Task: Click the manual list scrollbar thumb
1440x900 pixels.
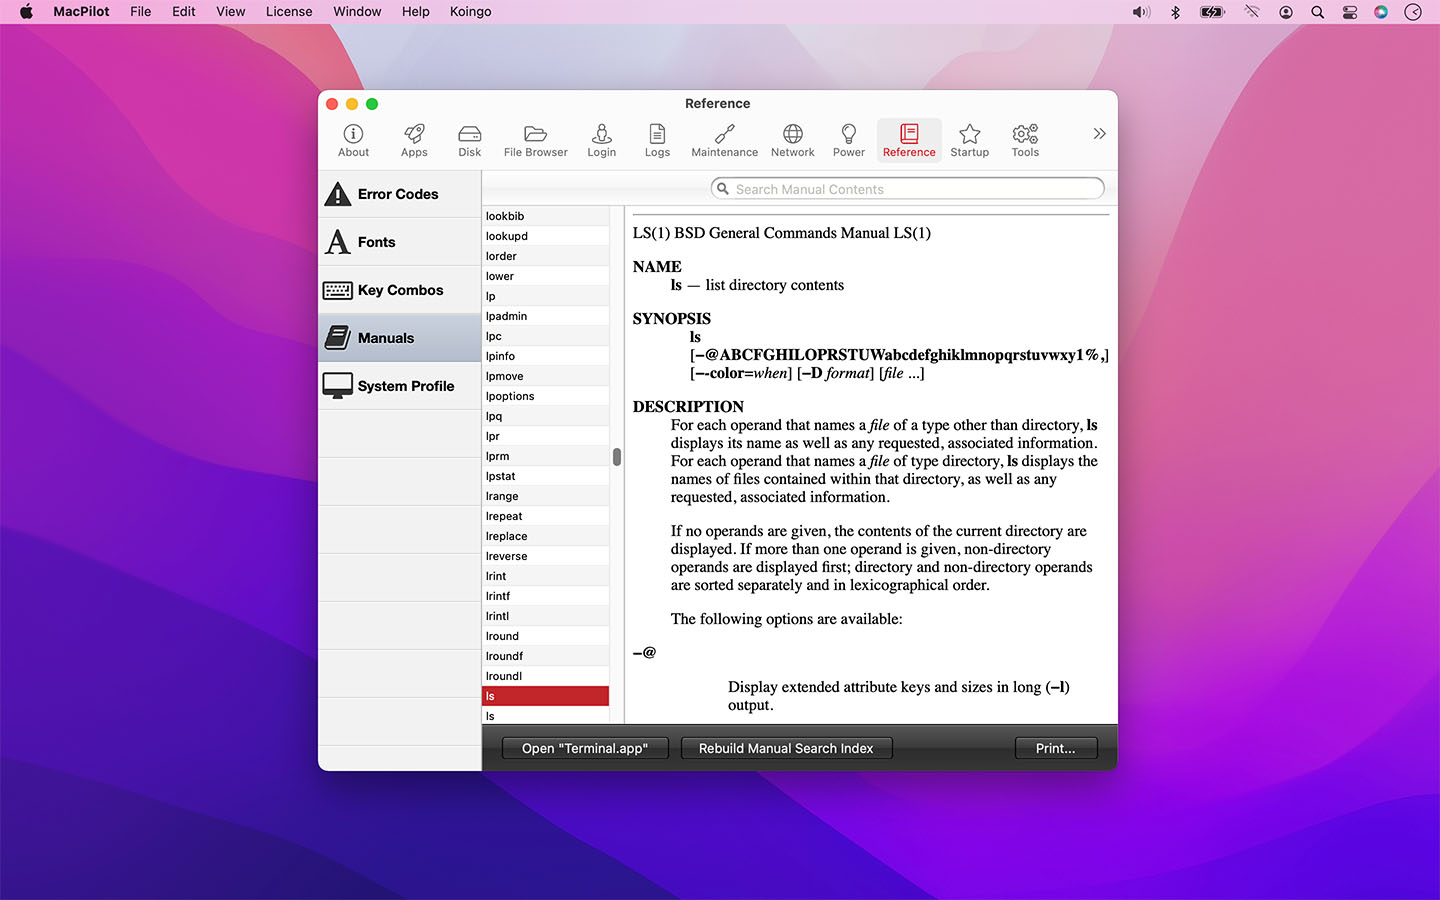Action: tap(617, 457)
